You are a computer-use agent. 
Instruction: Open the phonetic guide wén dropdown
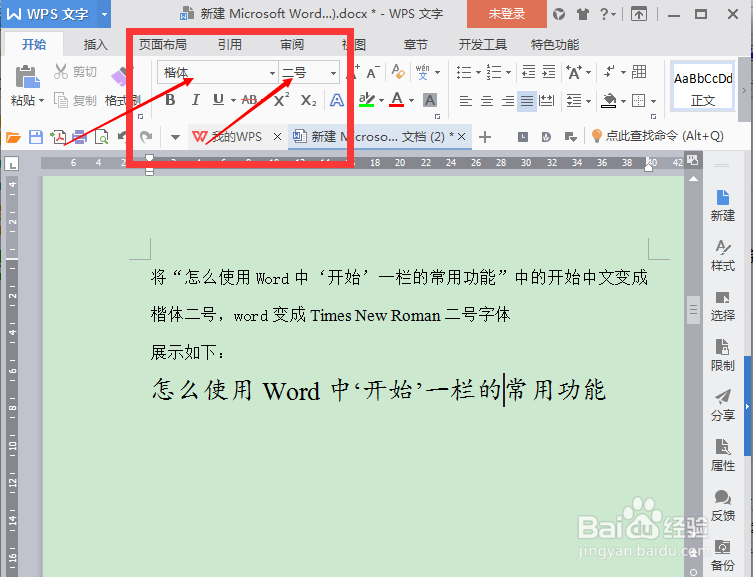[437, 72]
